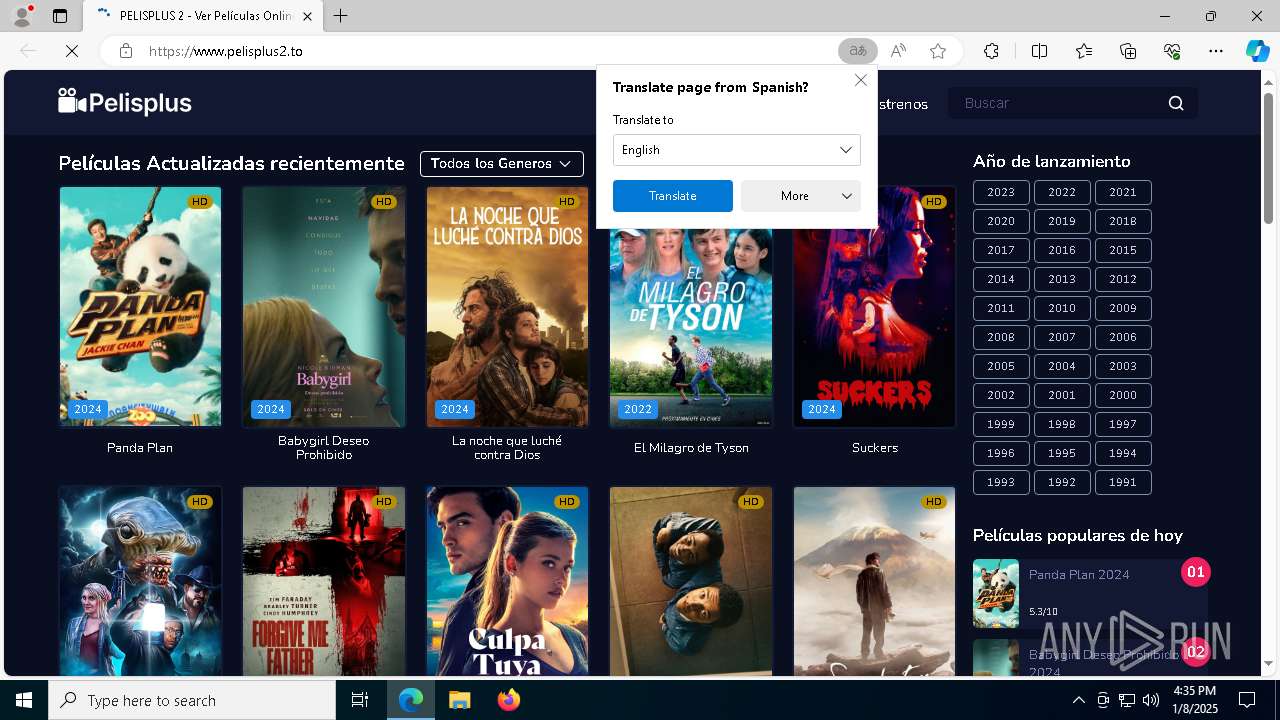1280x720 pixels.
Task: Open La noche que luché contra Dios poster
Action: pyautogui.click(x=507, y=307)
